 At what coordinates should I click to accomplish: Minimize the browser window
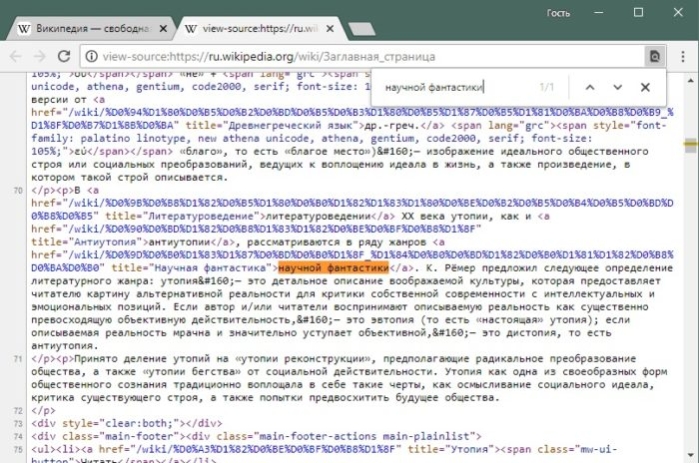(599, 12)
